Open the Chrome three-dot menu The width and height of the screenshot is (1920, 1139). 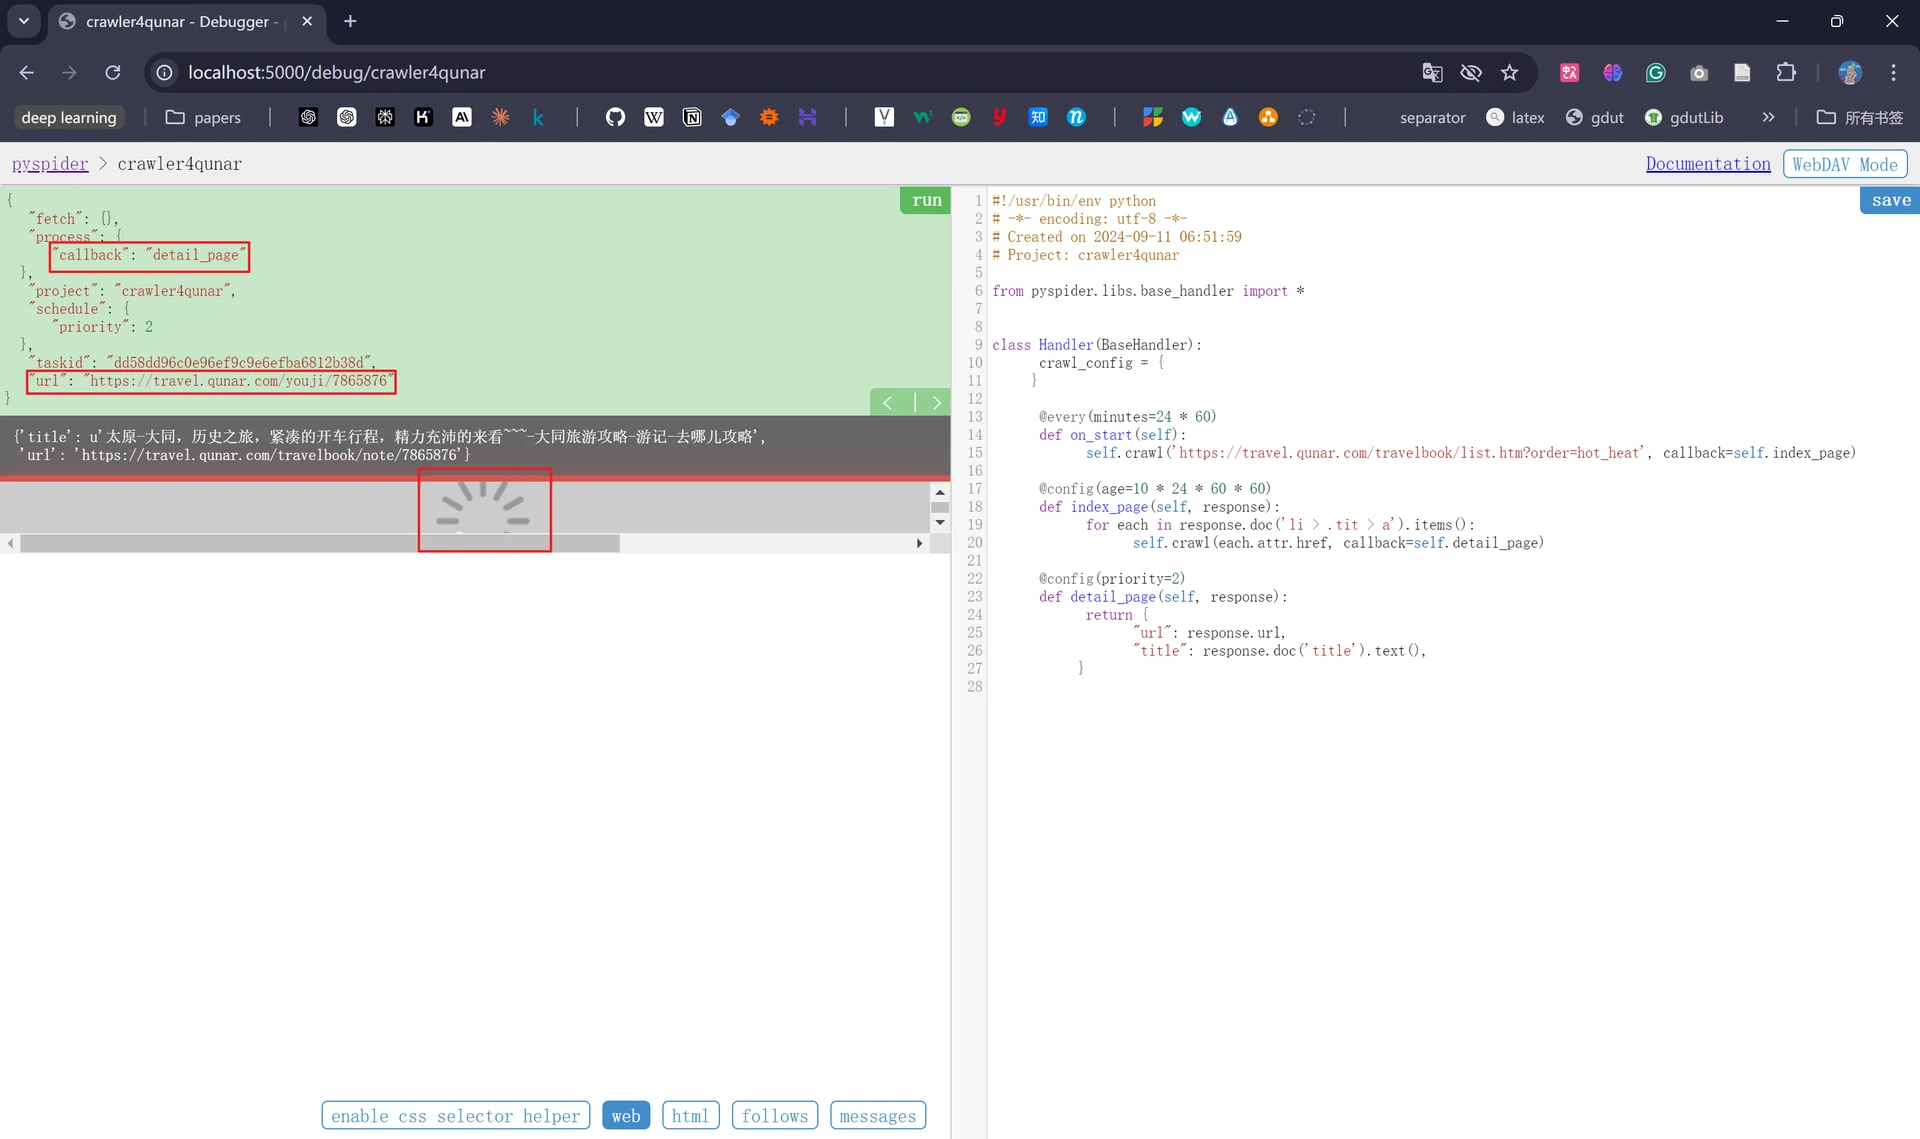[x=1893, y=72]
